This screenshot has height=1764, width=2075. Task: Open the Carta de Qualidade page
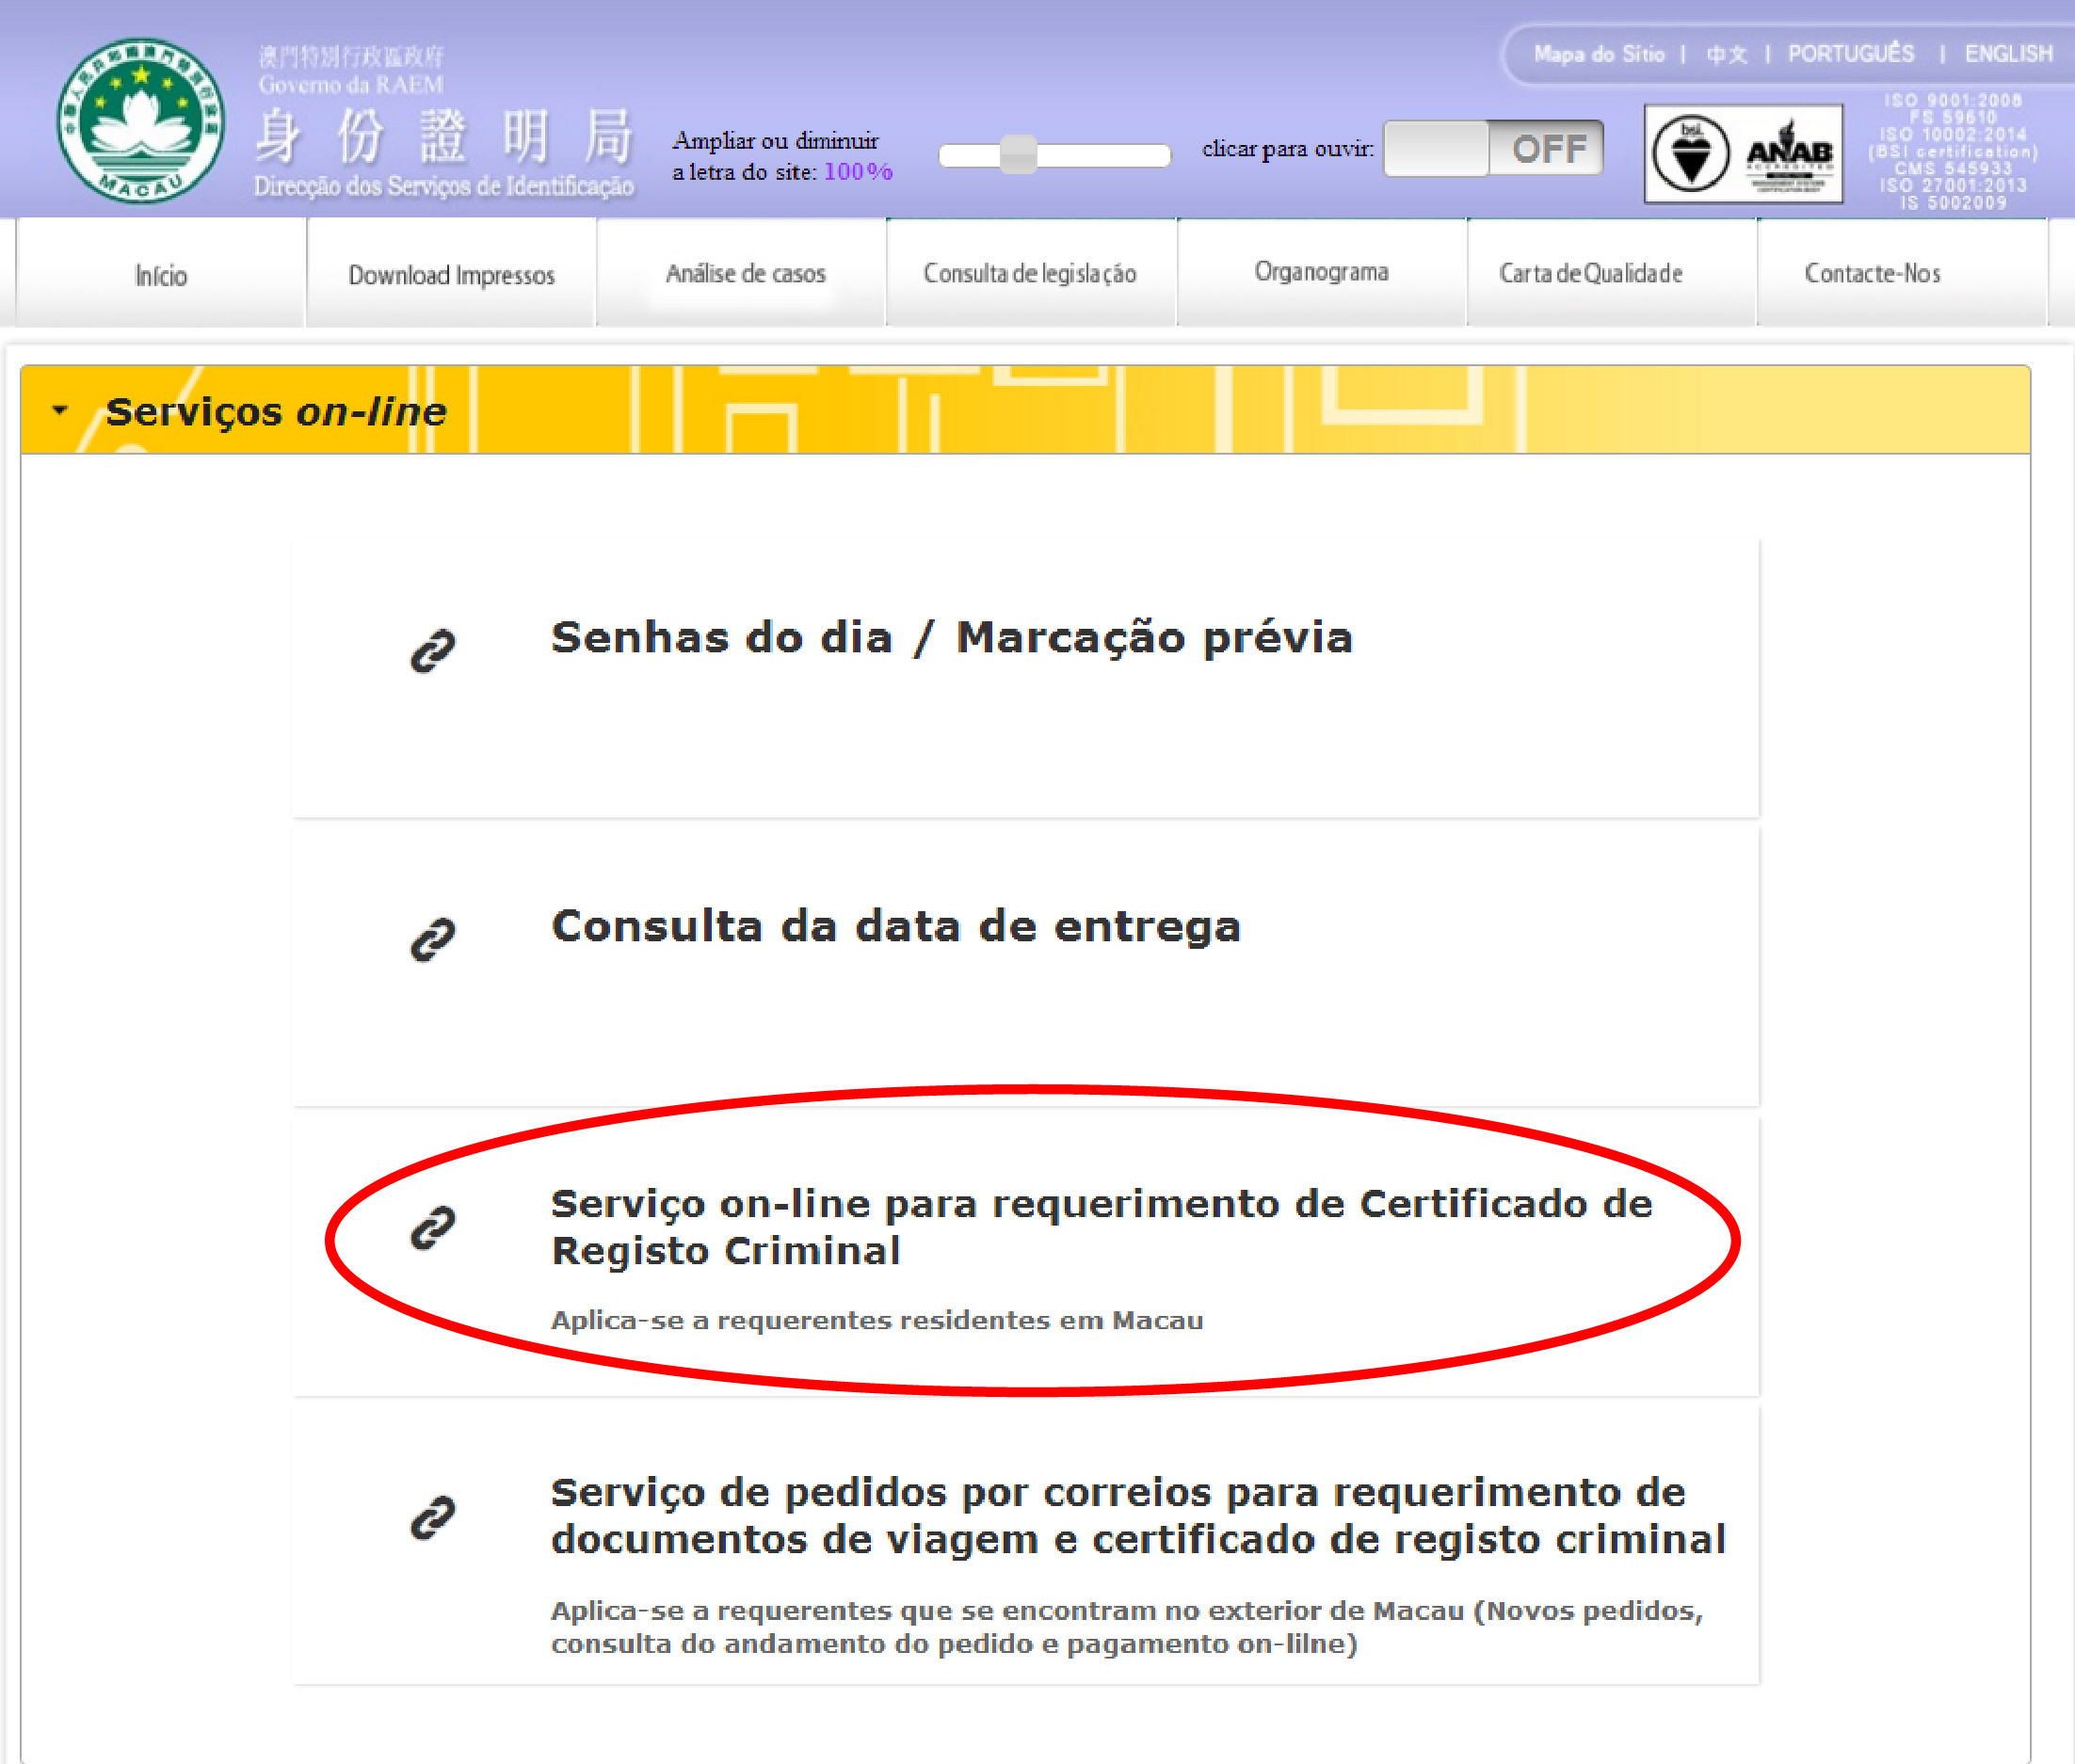(x=1590, y=273)
